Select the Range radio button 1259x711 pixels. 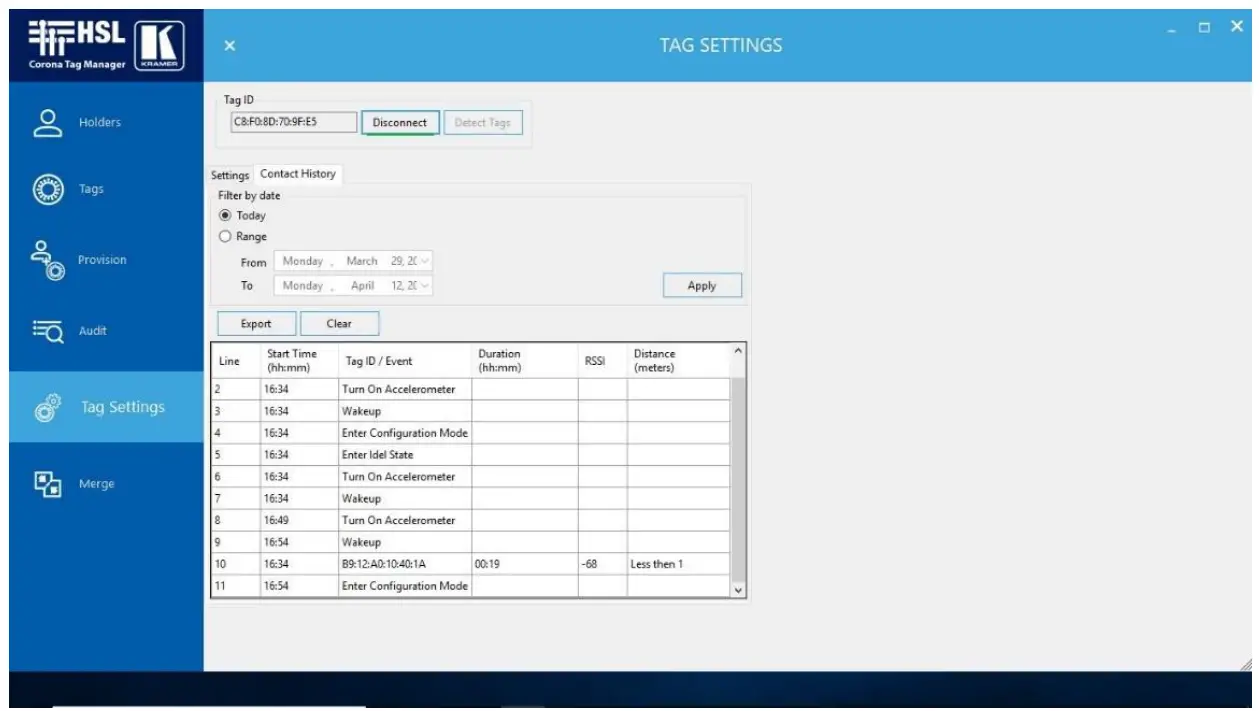click(x=225, y=236)
